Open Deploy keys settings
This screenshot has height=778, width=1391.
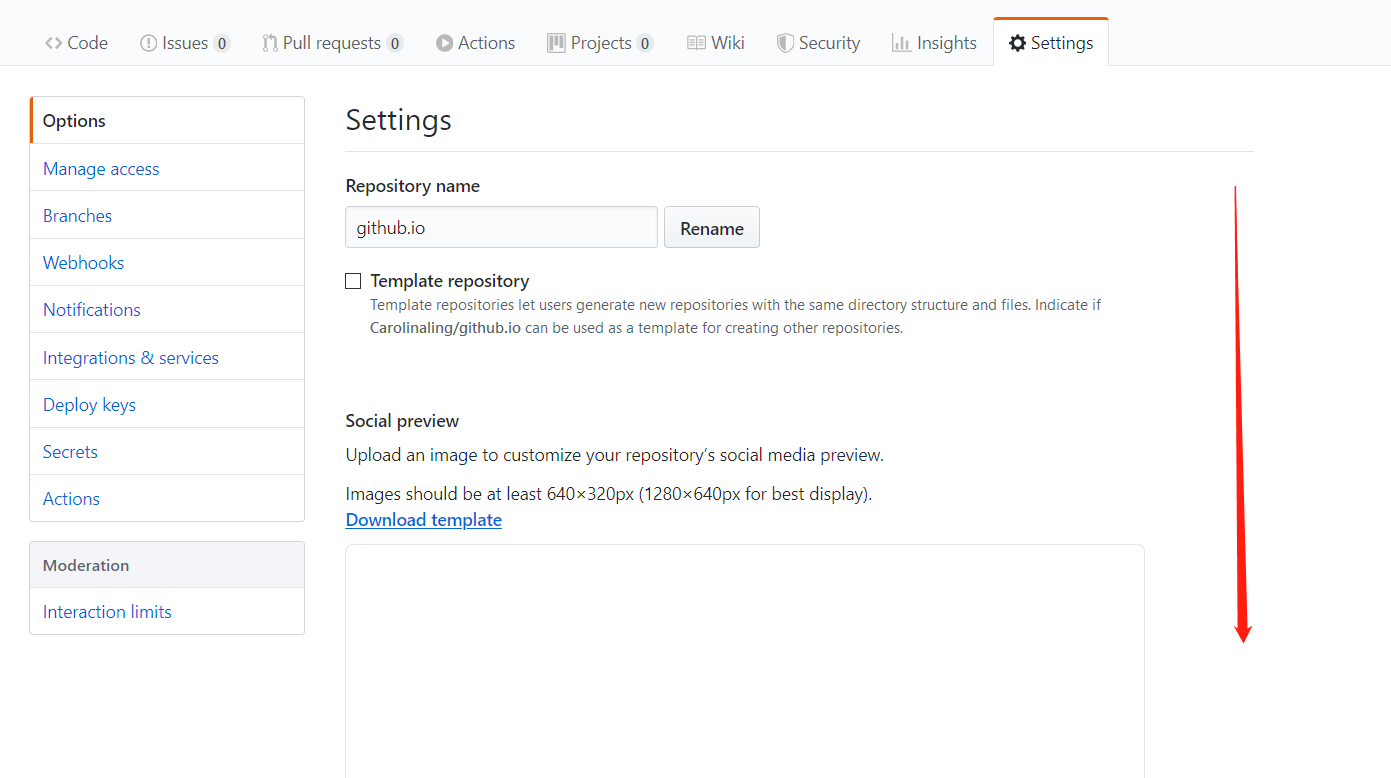coord(167,404)
